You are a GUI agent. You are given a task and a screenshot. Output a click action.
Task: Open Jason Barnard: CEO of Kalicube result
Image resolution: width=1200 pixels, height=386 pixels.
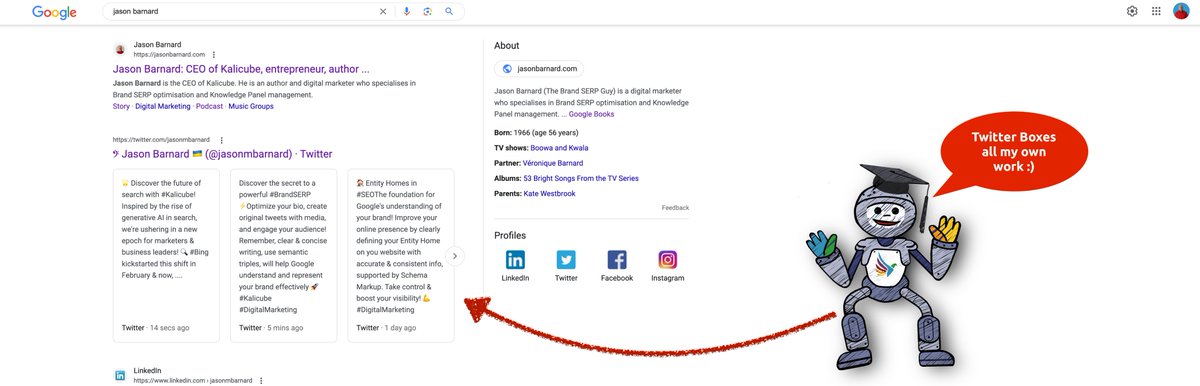(241, 69)
